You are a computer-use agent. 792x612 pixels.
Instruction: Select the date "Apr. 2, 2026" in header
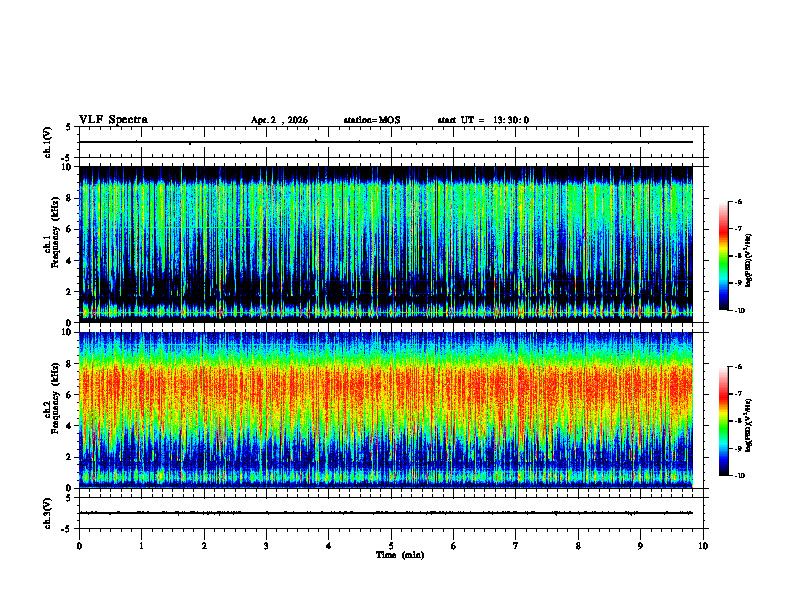click(279, 120)
